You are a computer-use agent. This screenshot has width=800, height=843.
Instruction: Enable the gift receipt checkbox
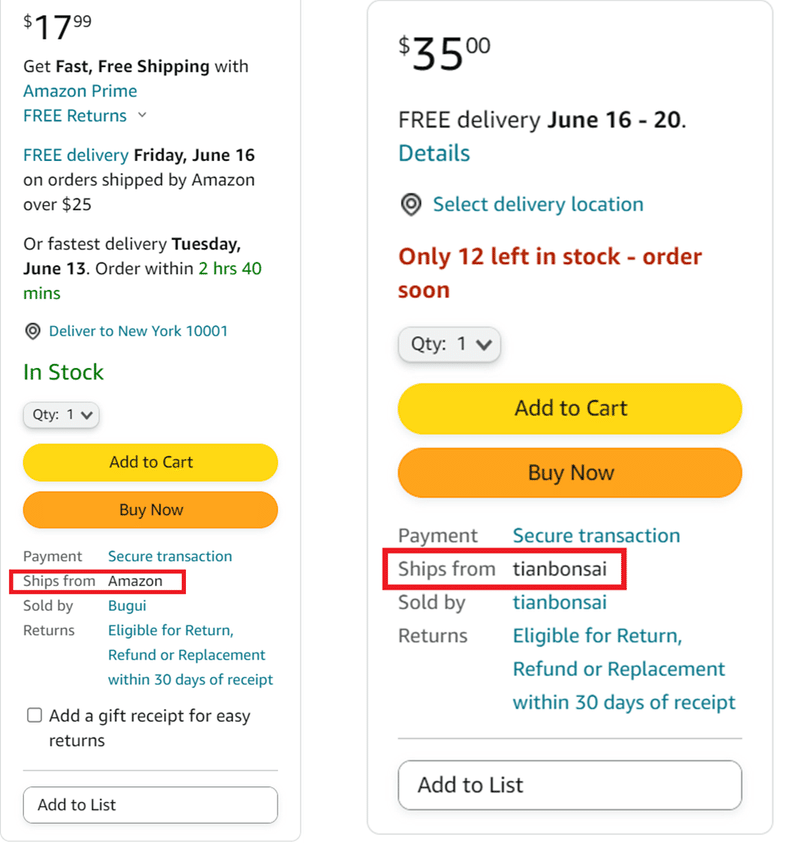point(34,715)
